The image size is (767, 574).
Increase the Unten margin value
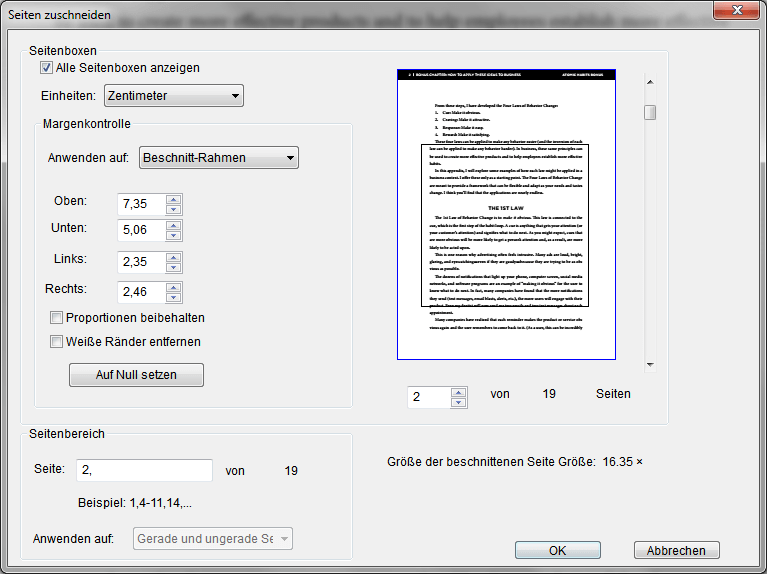[174, 225]
